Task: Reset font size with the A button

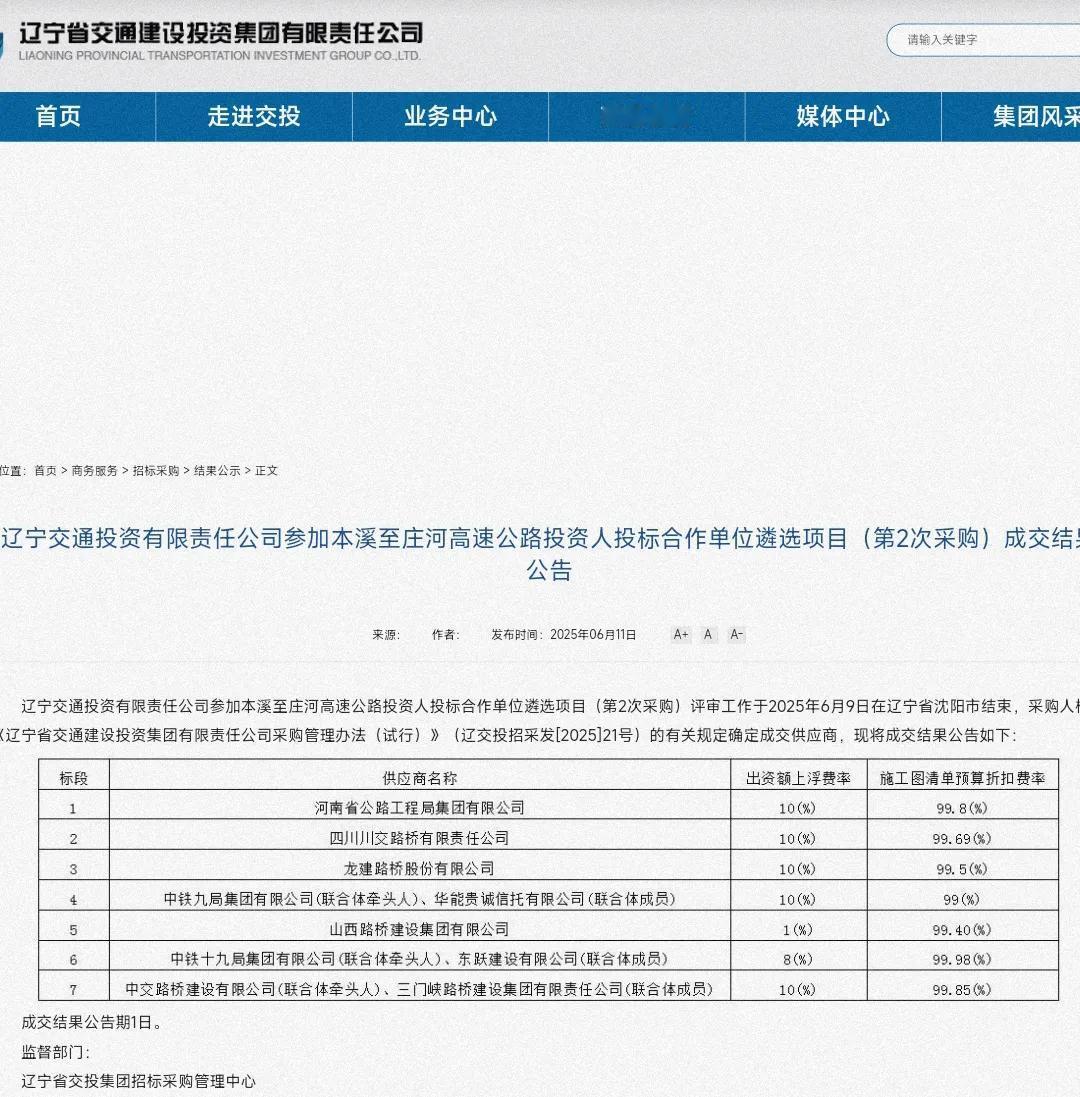Action: 708,635
